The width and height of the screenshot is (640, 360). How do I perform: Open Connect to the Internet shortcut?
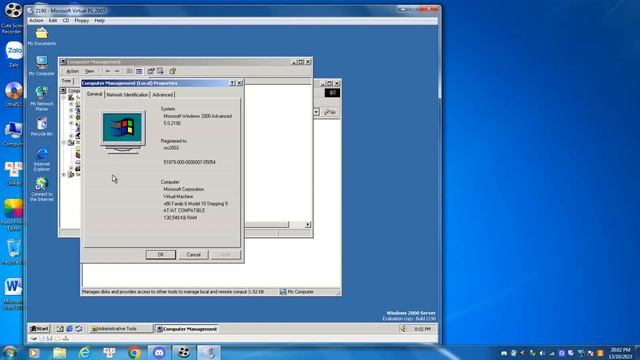[42, 189]
